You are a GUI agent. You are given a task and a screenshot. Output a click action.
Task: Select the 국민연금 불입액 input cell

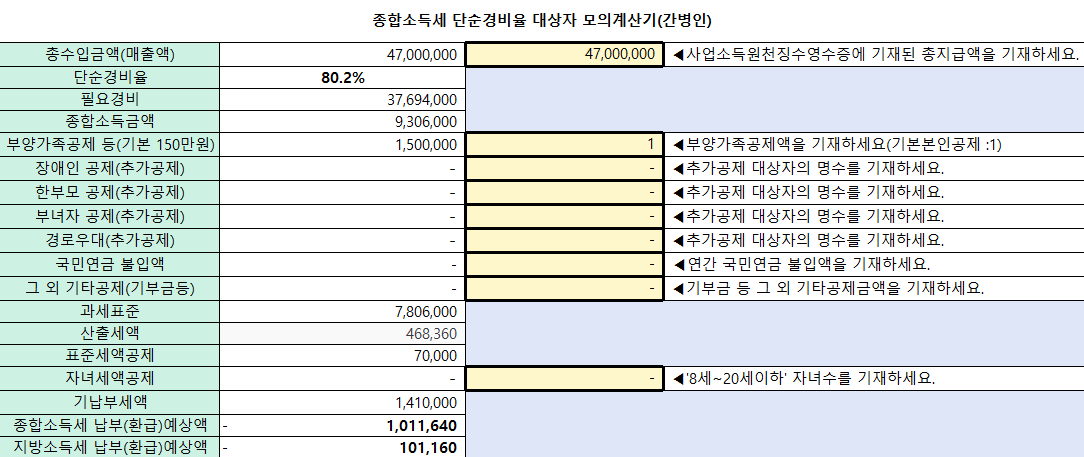tap(564, 264)
